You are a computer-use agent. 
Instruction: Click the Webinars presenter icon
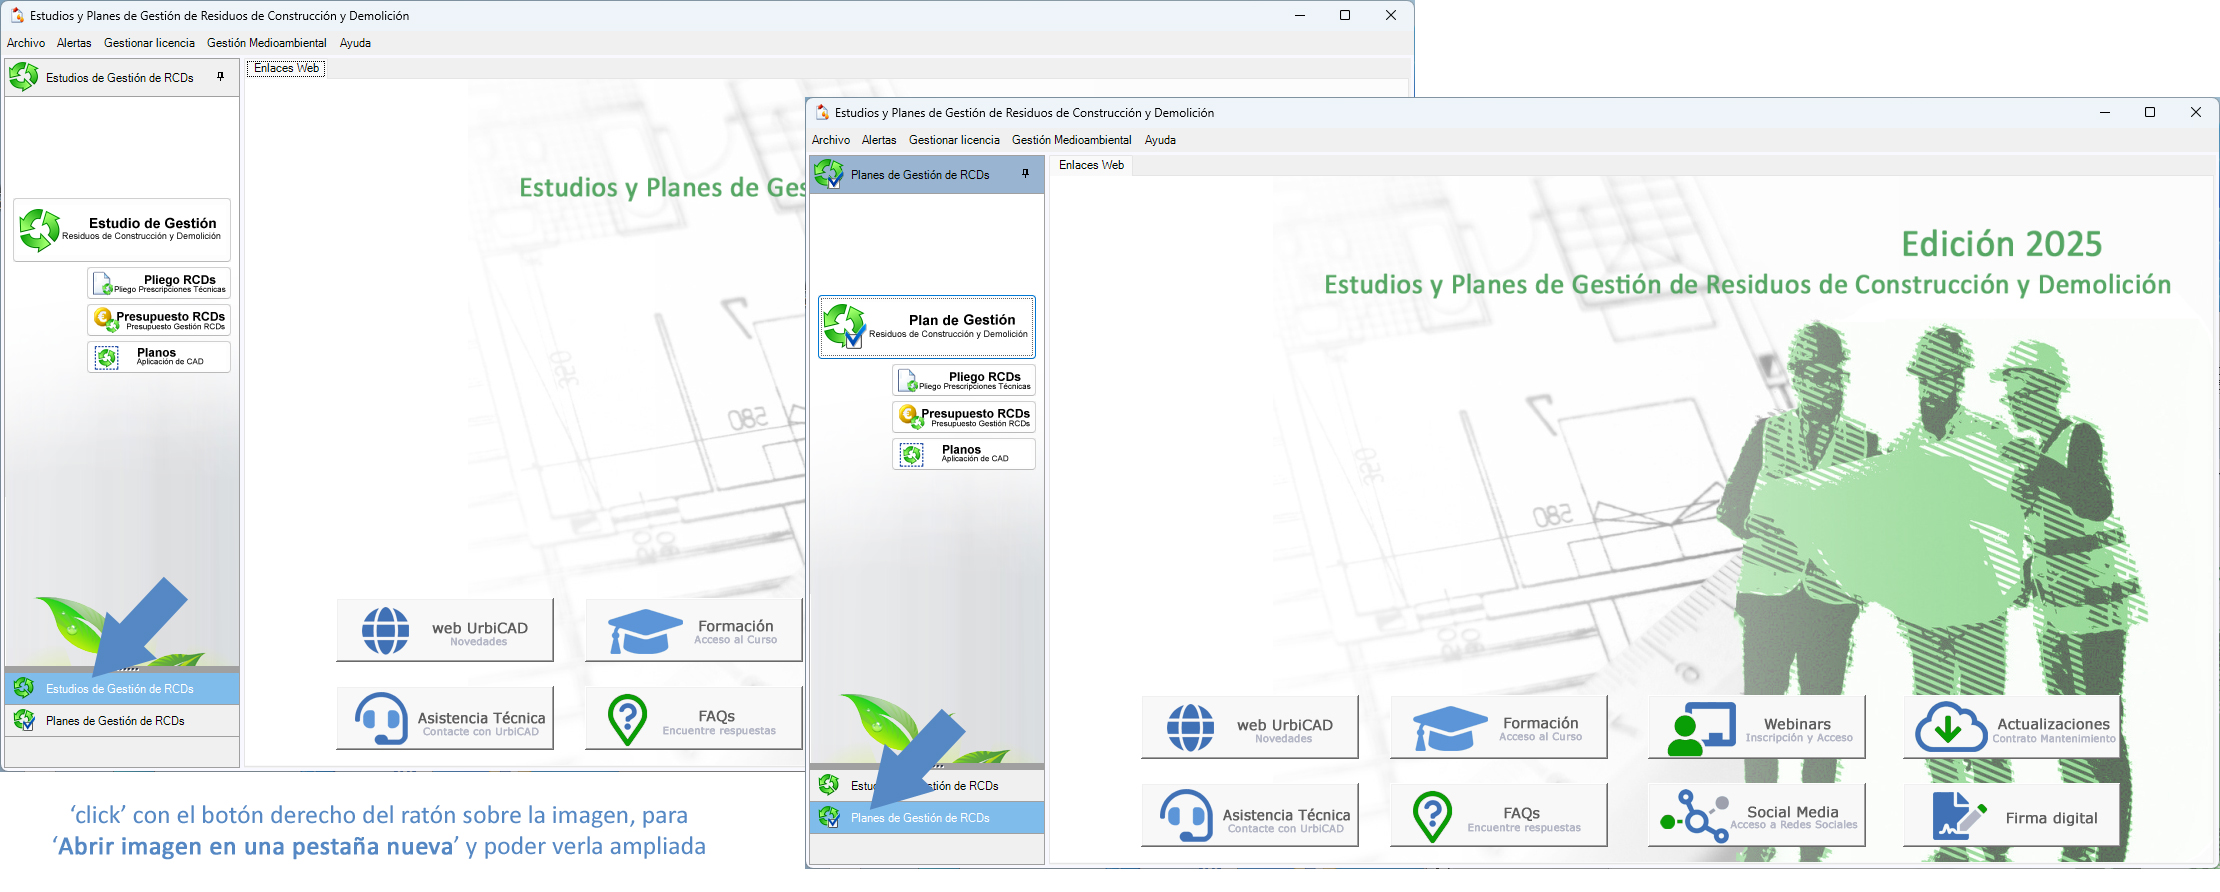(1701, 728)
